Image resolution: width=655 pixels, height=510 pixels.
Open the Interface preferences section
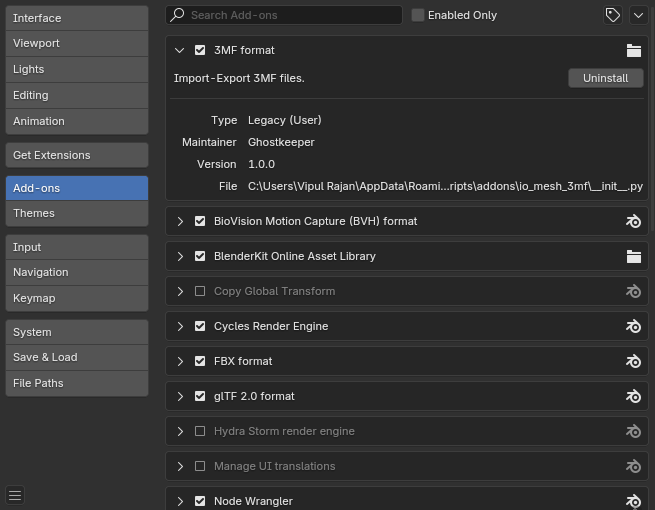pyautogui.click(x=77, y=18)
